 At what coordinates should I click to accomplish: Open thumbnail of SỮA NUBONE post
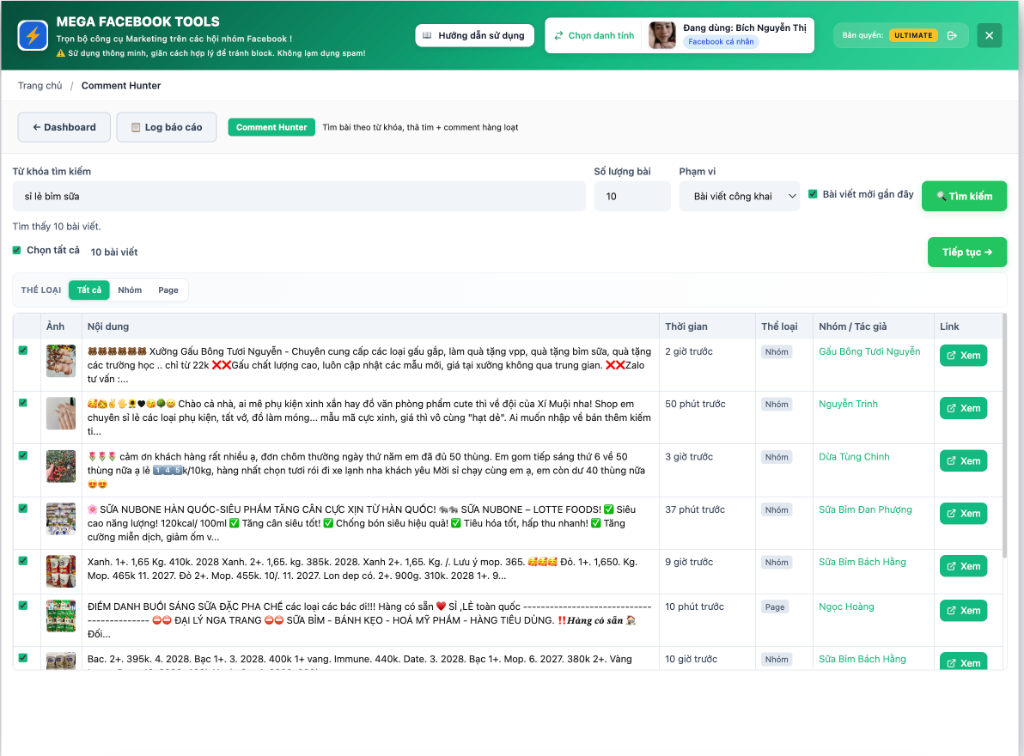pyautogui.click(x=61, y=519)
